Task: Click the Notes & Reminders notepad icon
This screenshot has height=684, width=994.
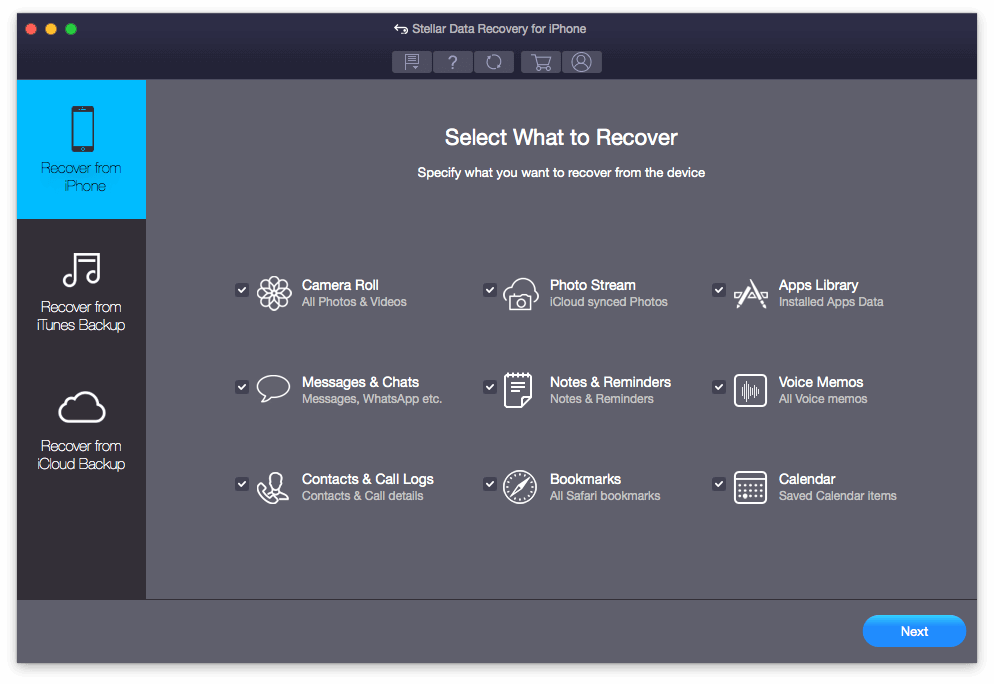Action: tap(518, 390)
